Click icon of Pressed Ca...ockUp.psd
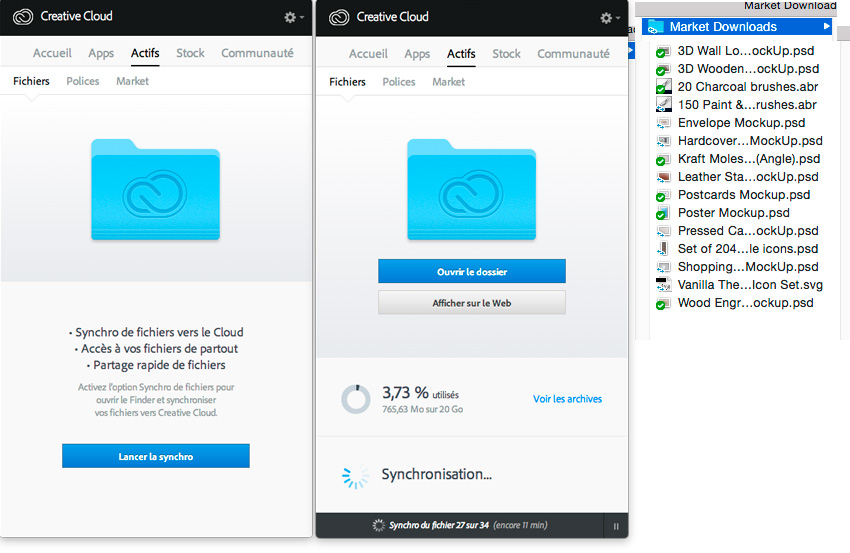The image size is (850, 553). (x=663, y=231)
